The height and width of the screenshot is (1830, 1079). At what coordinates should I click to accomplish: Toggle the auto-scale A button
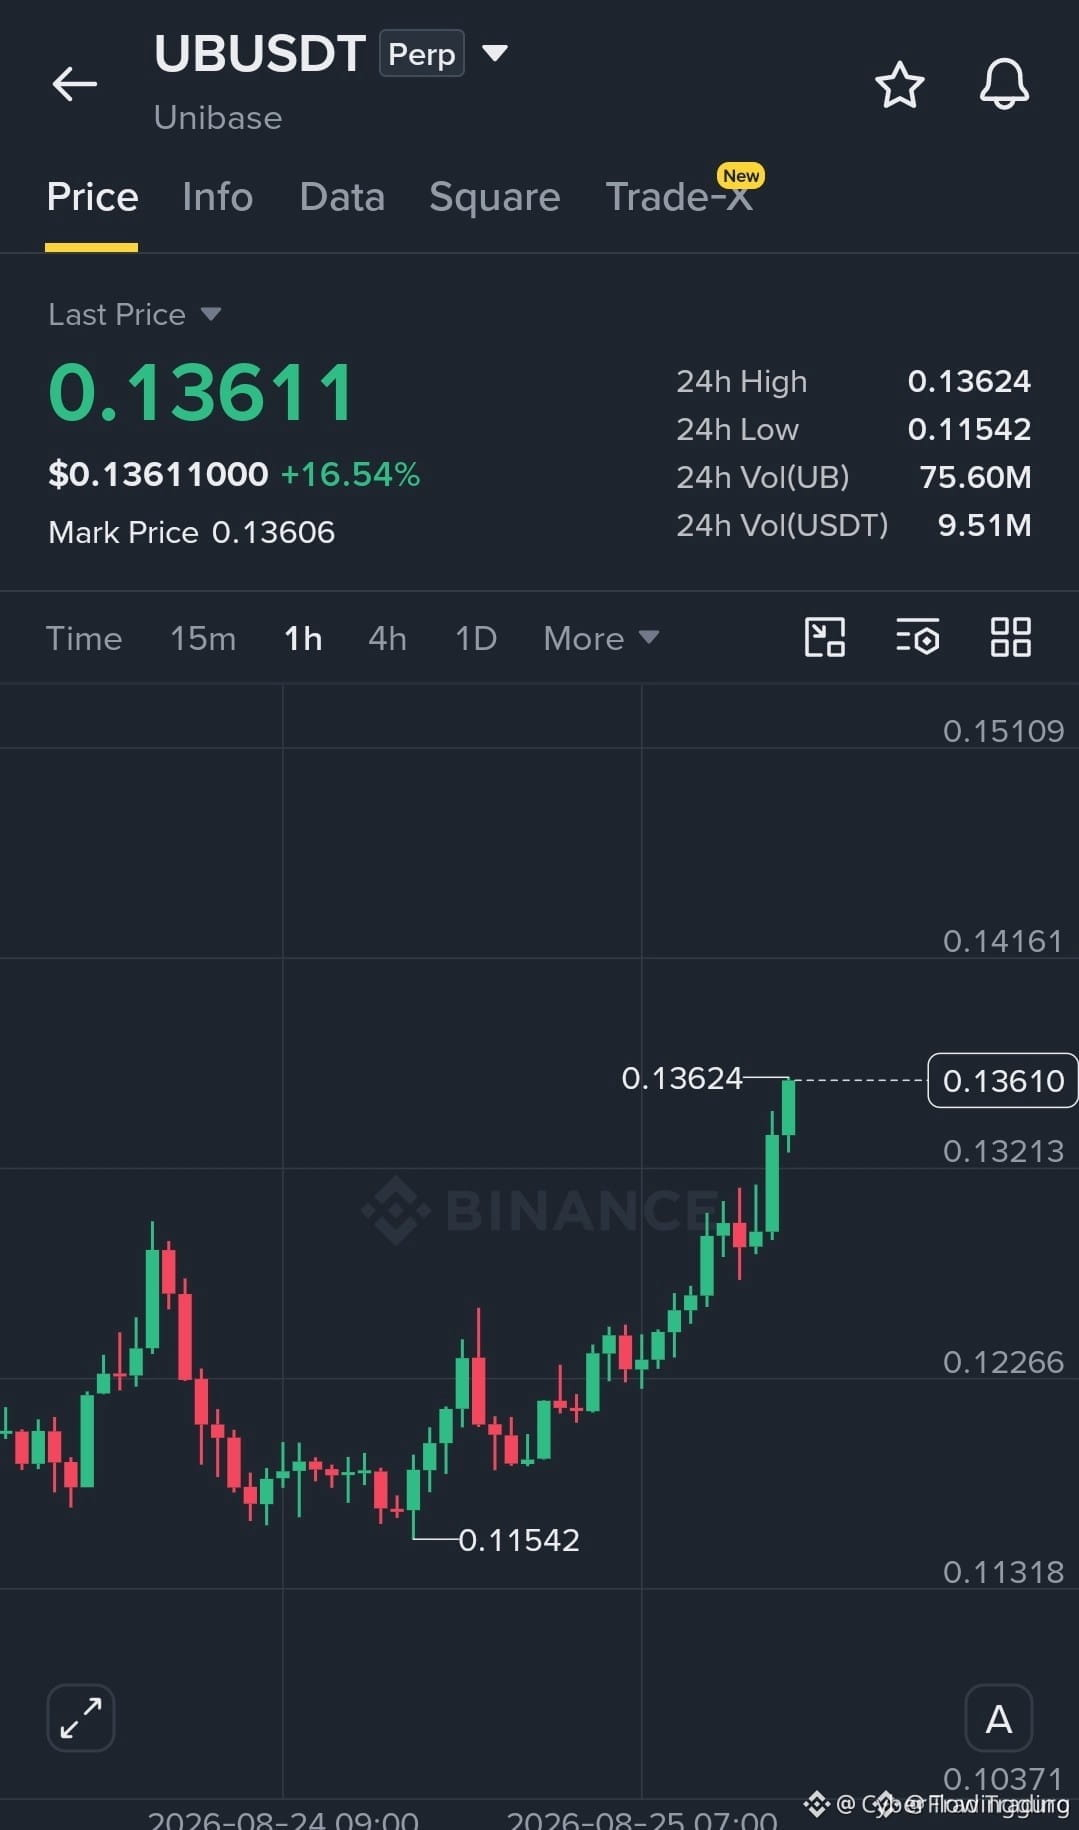(x=998, y=1718)
